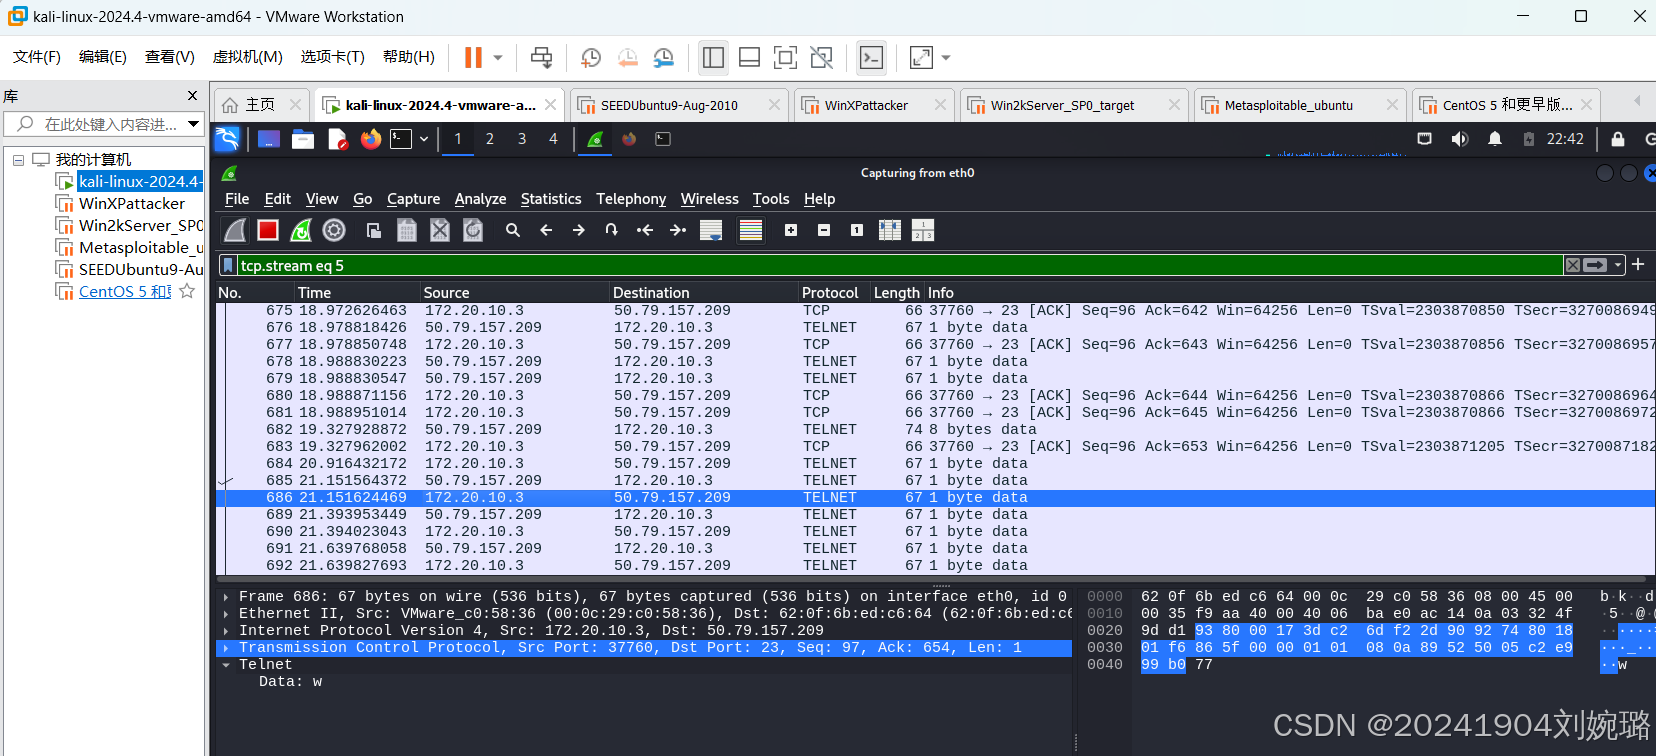The width and height of the screenshot is (1656, 756).
Task: Expand the terminal launcher dropdown arrow
Action: point(424,139)
